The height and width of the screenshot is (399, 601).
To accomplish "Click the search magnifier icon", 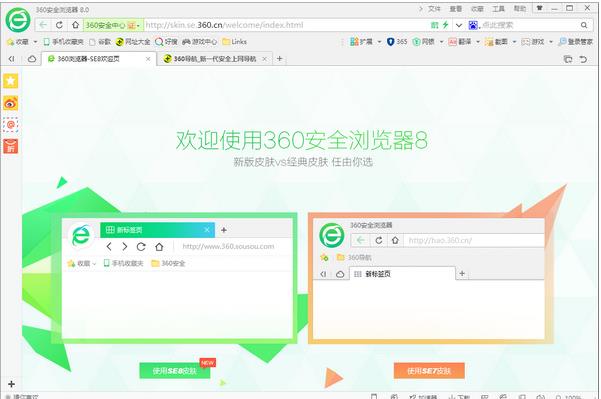I will coord(584,25).
